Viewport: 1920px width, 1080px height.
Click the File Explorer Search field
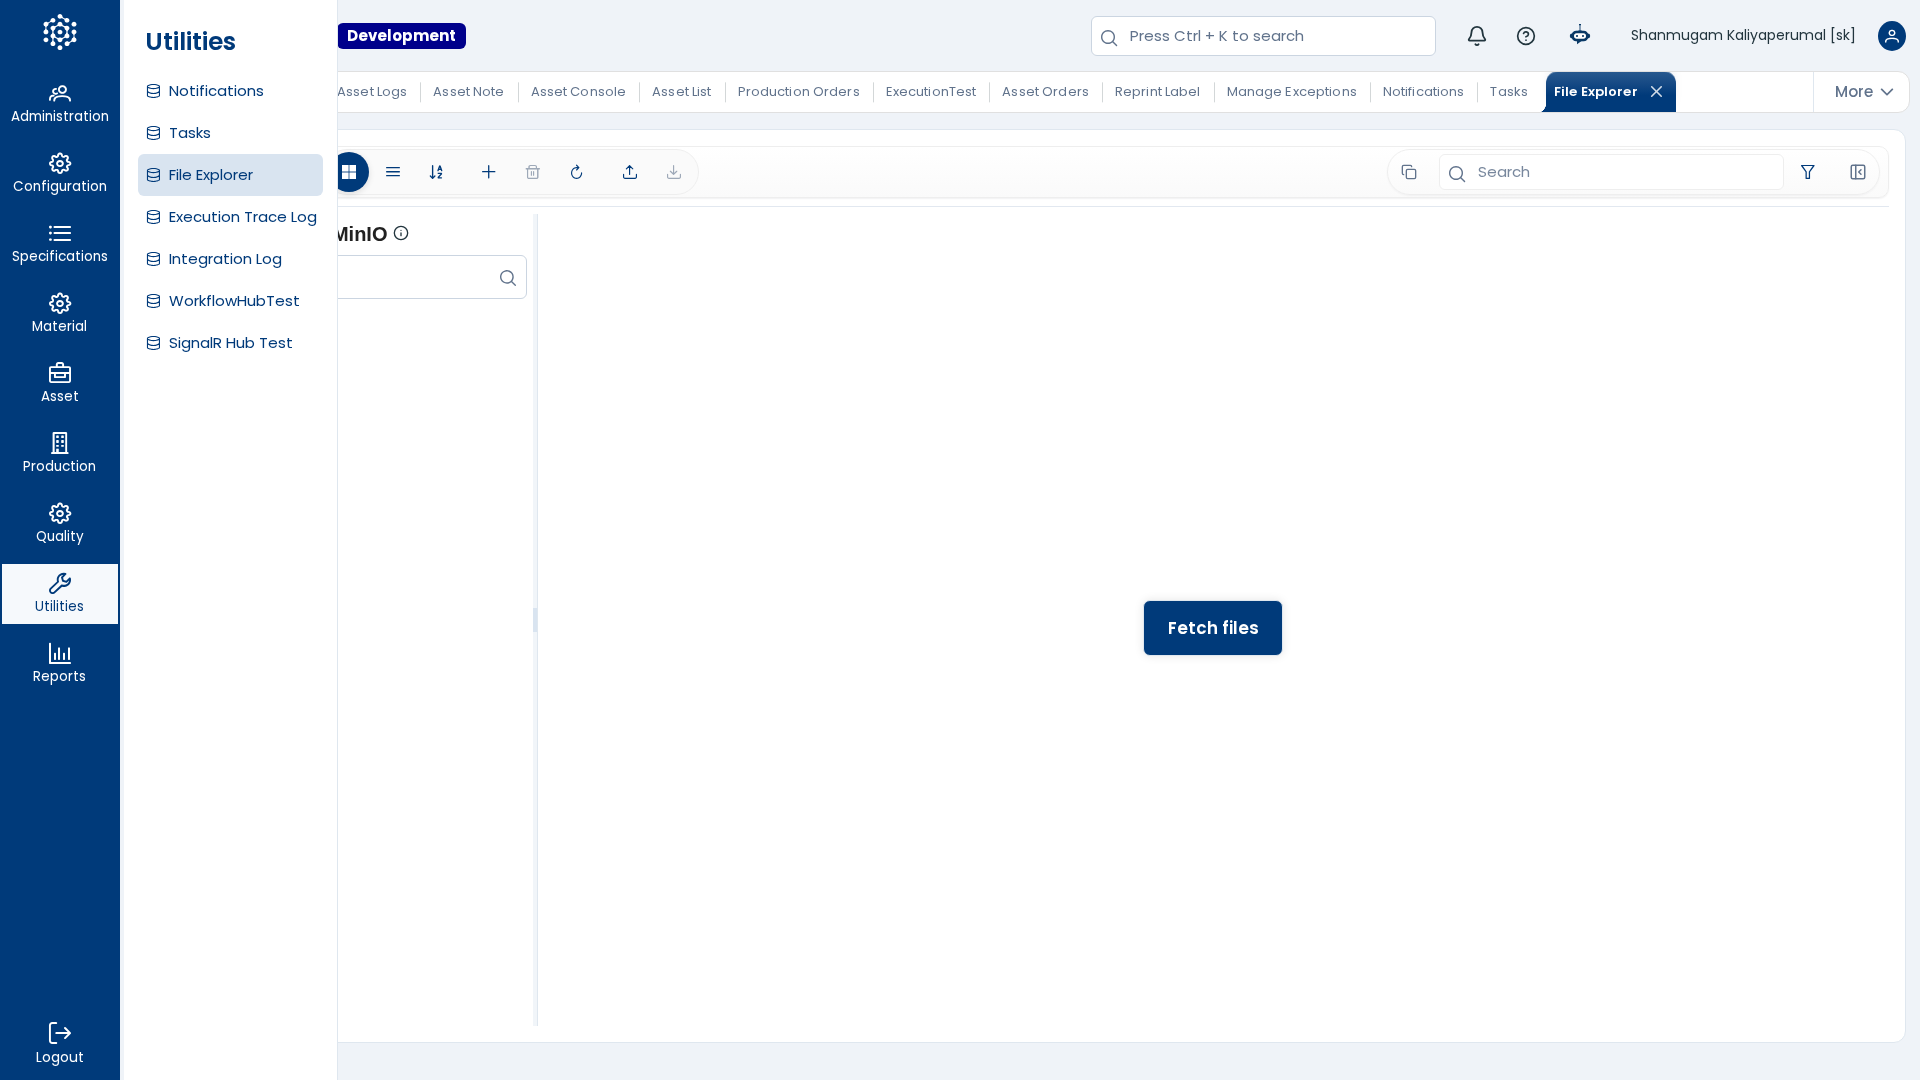click(1611, 172)
